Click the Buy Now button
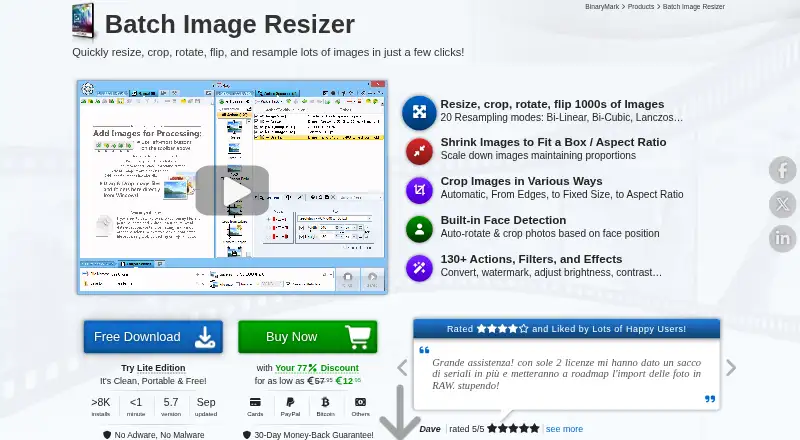Screen dimensions: 800x440 308,337
